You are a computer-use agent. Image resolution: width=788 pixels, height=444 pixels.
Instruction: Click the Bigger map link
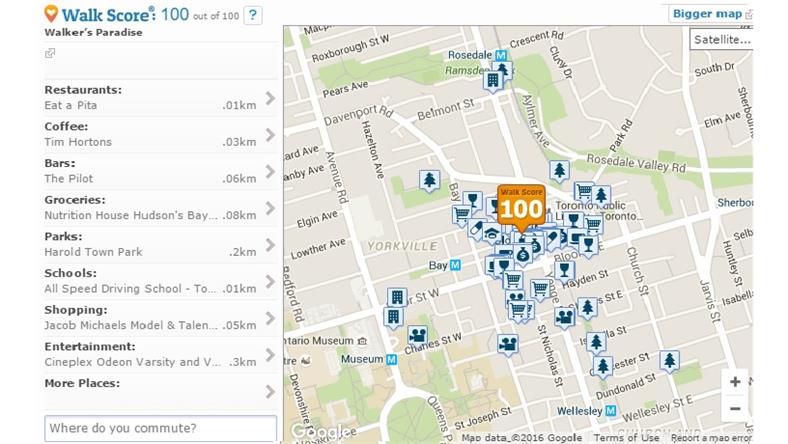click(706, 14)
